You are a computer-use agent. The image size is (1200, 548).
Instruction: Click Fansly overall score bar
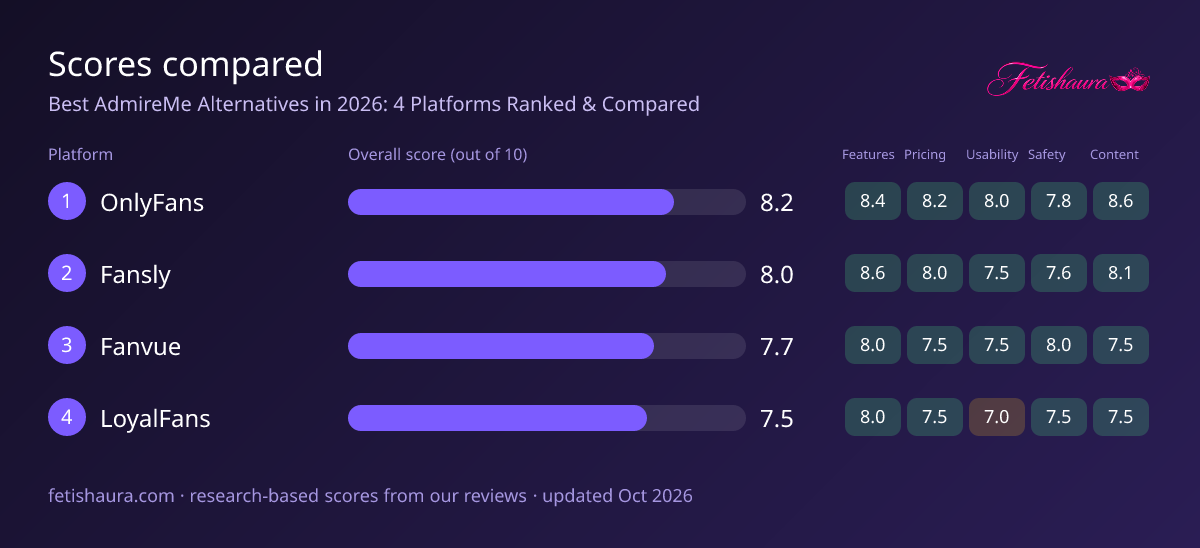coord(547,274)
